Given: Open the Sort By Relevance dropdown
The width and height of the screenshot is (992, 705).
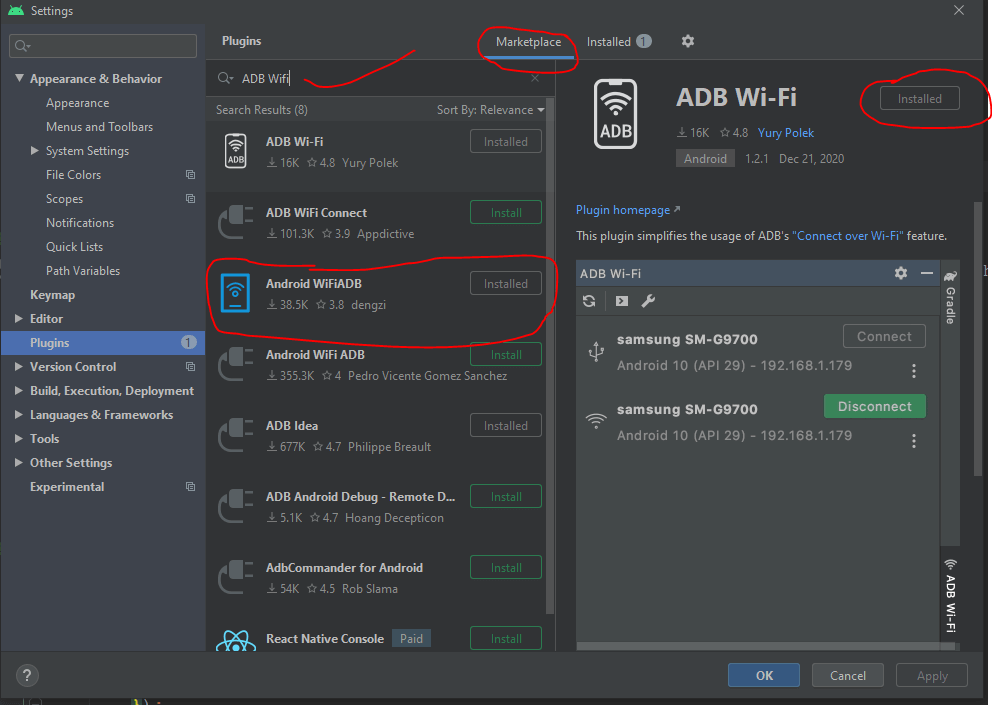Looking at the screenshot, I should tap(490, 110).
